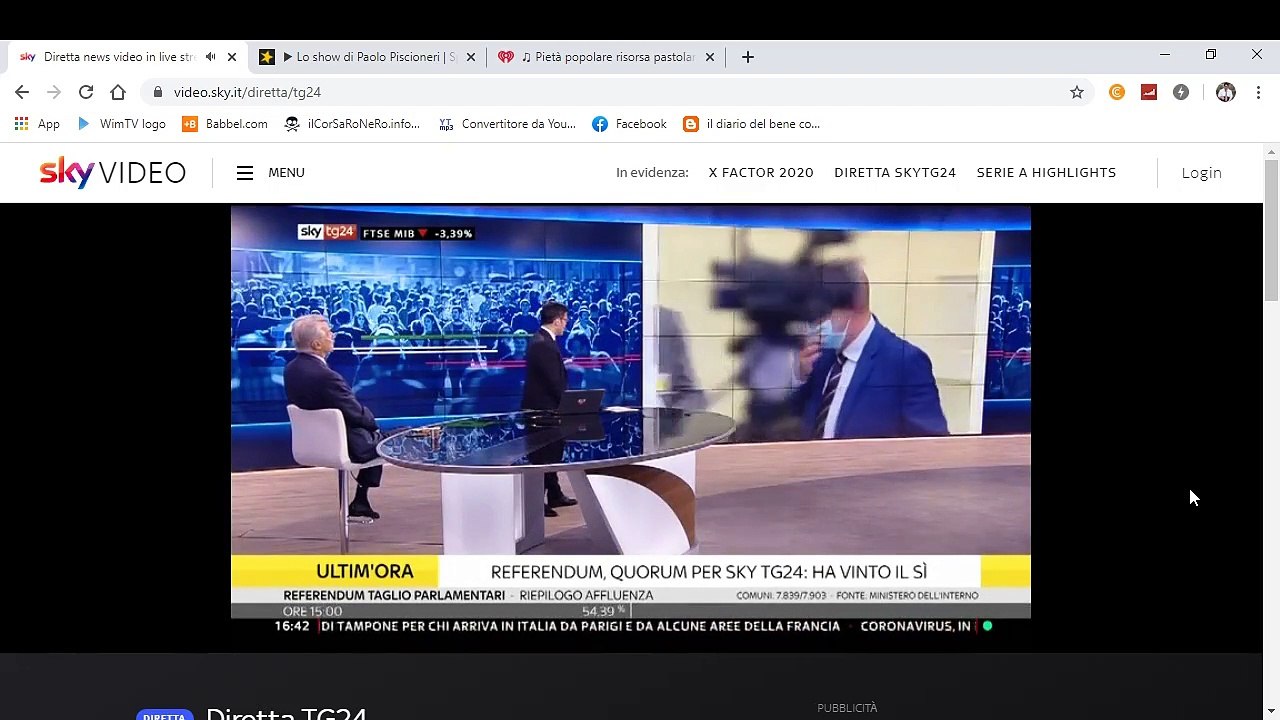Mute the tab using the speaker icon
This screenshot has width=1280, height=720.
coord(210,57)
